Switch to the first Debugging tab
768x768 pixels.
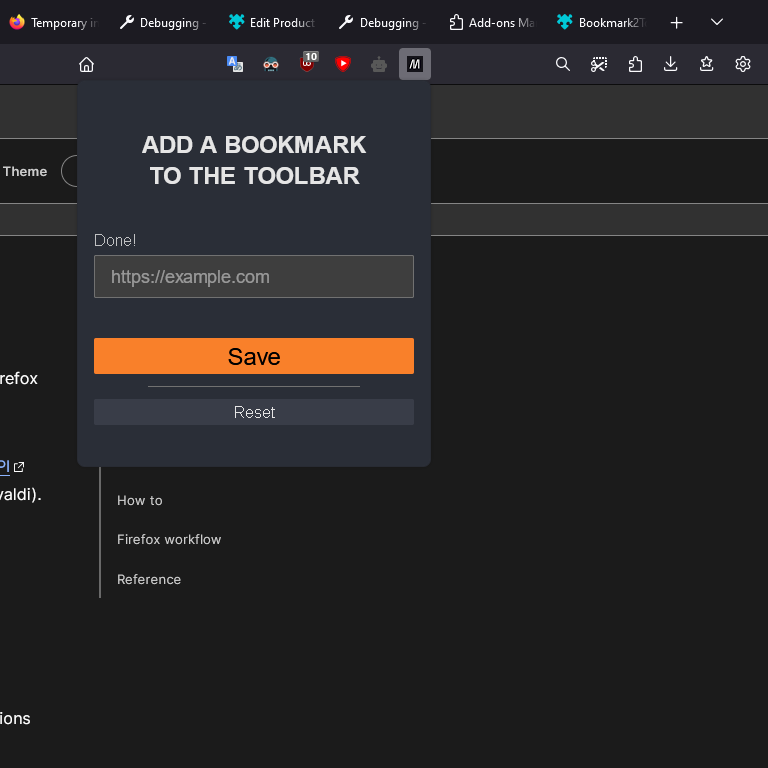pos(163,23)
